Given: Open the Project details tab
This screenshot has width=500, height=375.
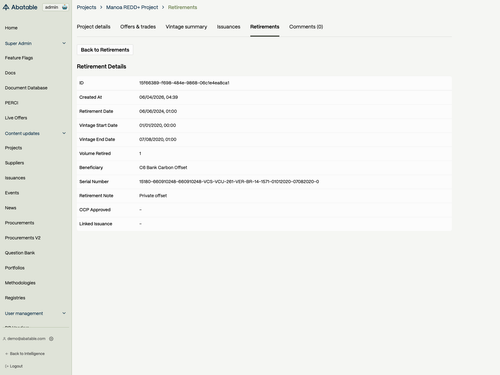Looking at the screenshot, I should 93,27.
